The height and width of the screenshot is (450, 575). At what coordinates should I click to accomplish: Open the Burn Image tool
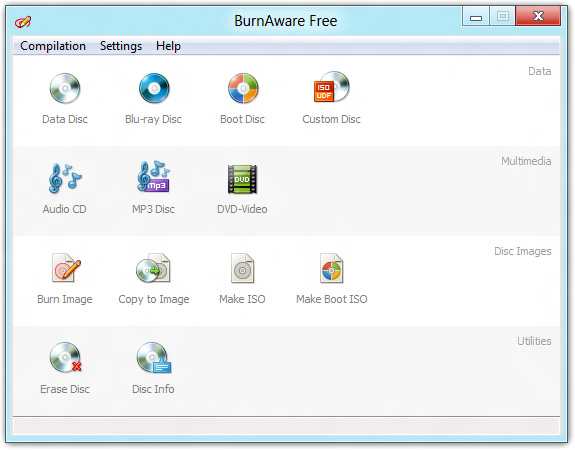(65, 279)
